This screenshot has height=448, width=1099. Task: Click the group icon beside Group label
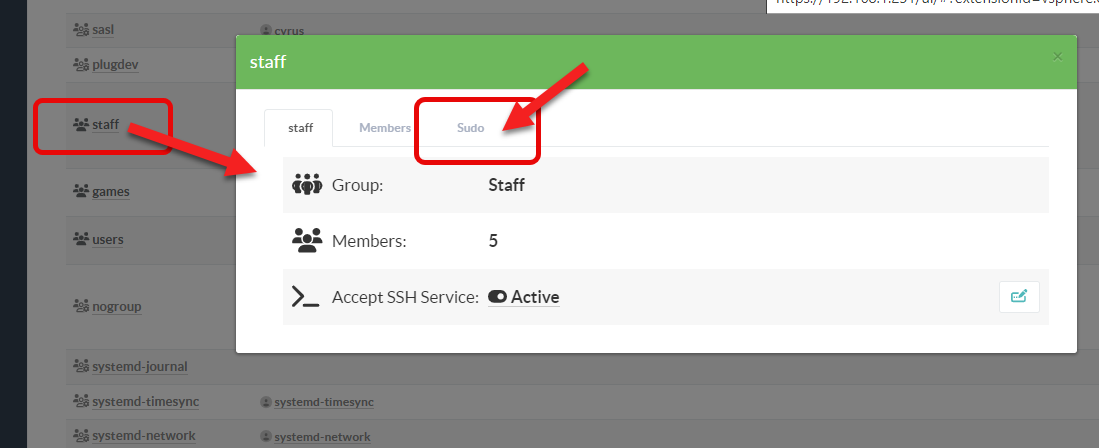[307, 185]
